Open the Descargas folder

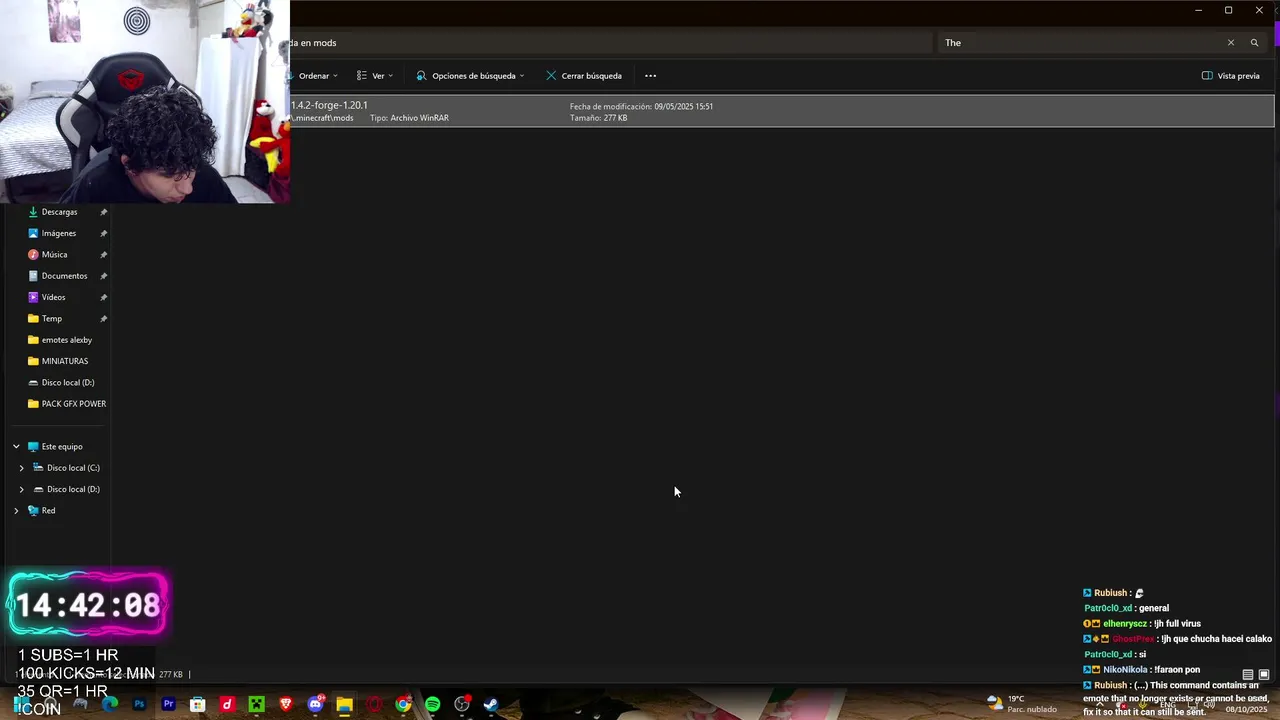pos(59,212)
